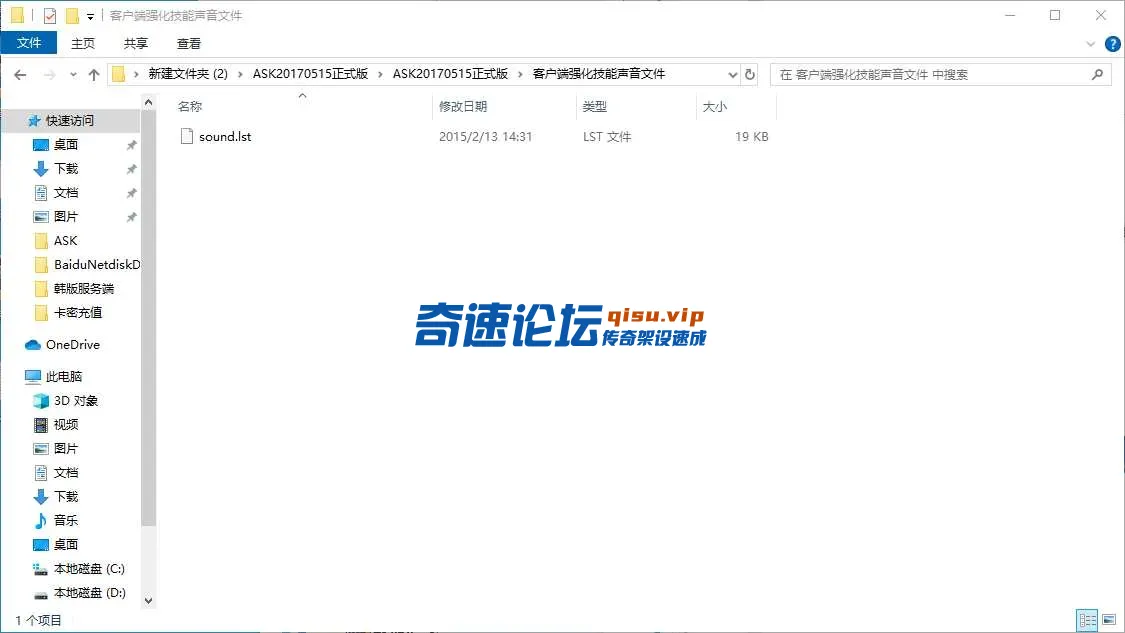Click the quick access properties checkmark icon

click(50, 15)
